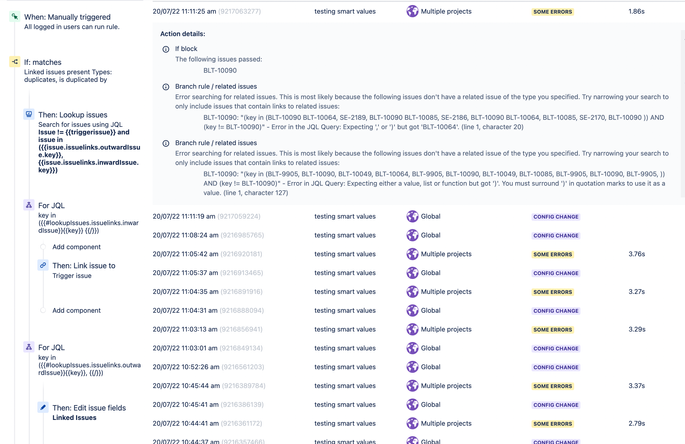Click CONFIG CHANGE badge in 11:11:19 am row
The image size is (685, 444).
556,217
